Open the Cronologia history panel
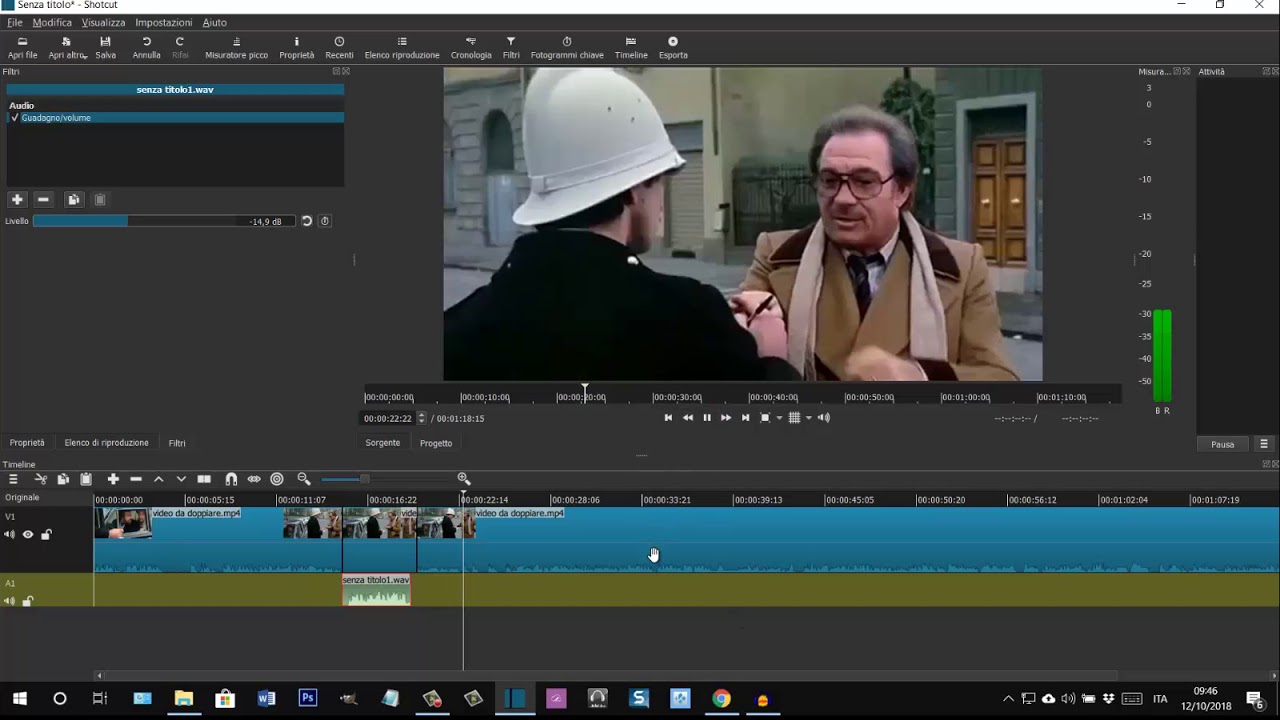The height and width of the screenshot is (720, 1280). pos(471,48)
